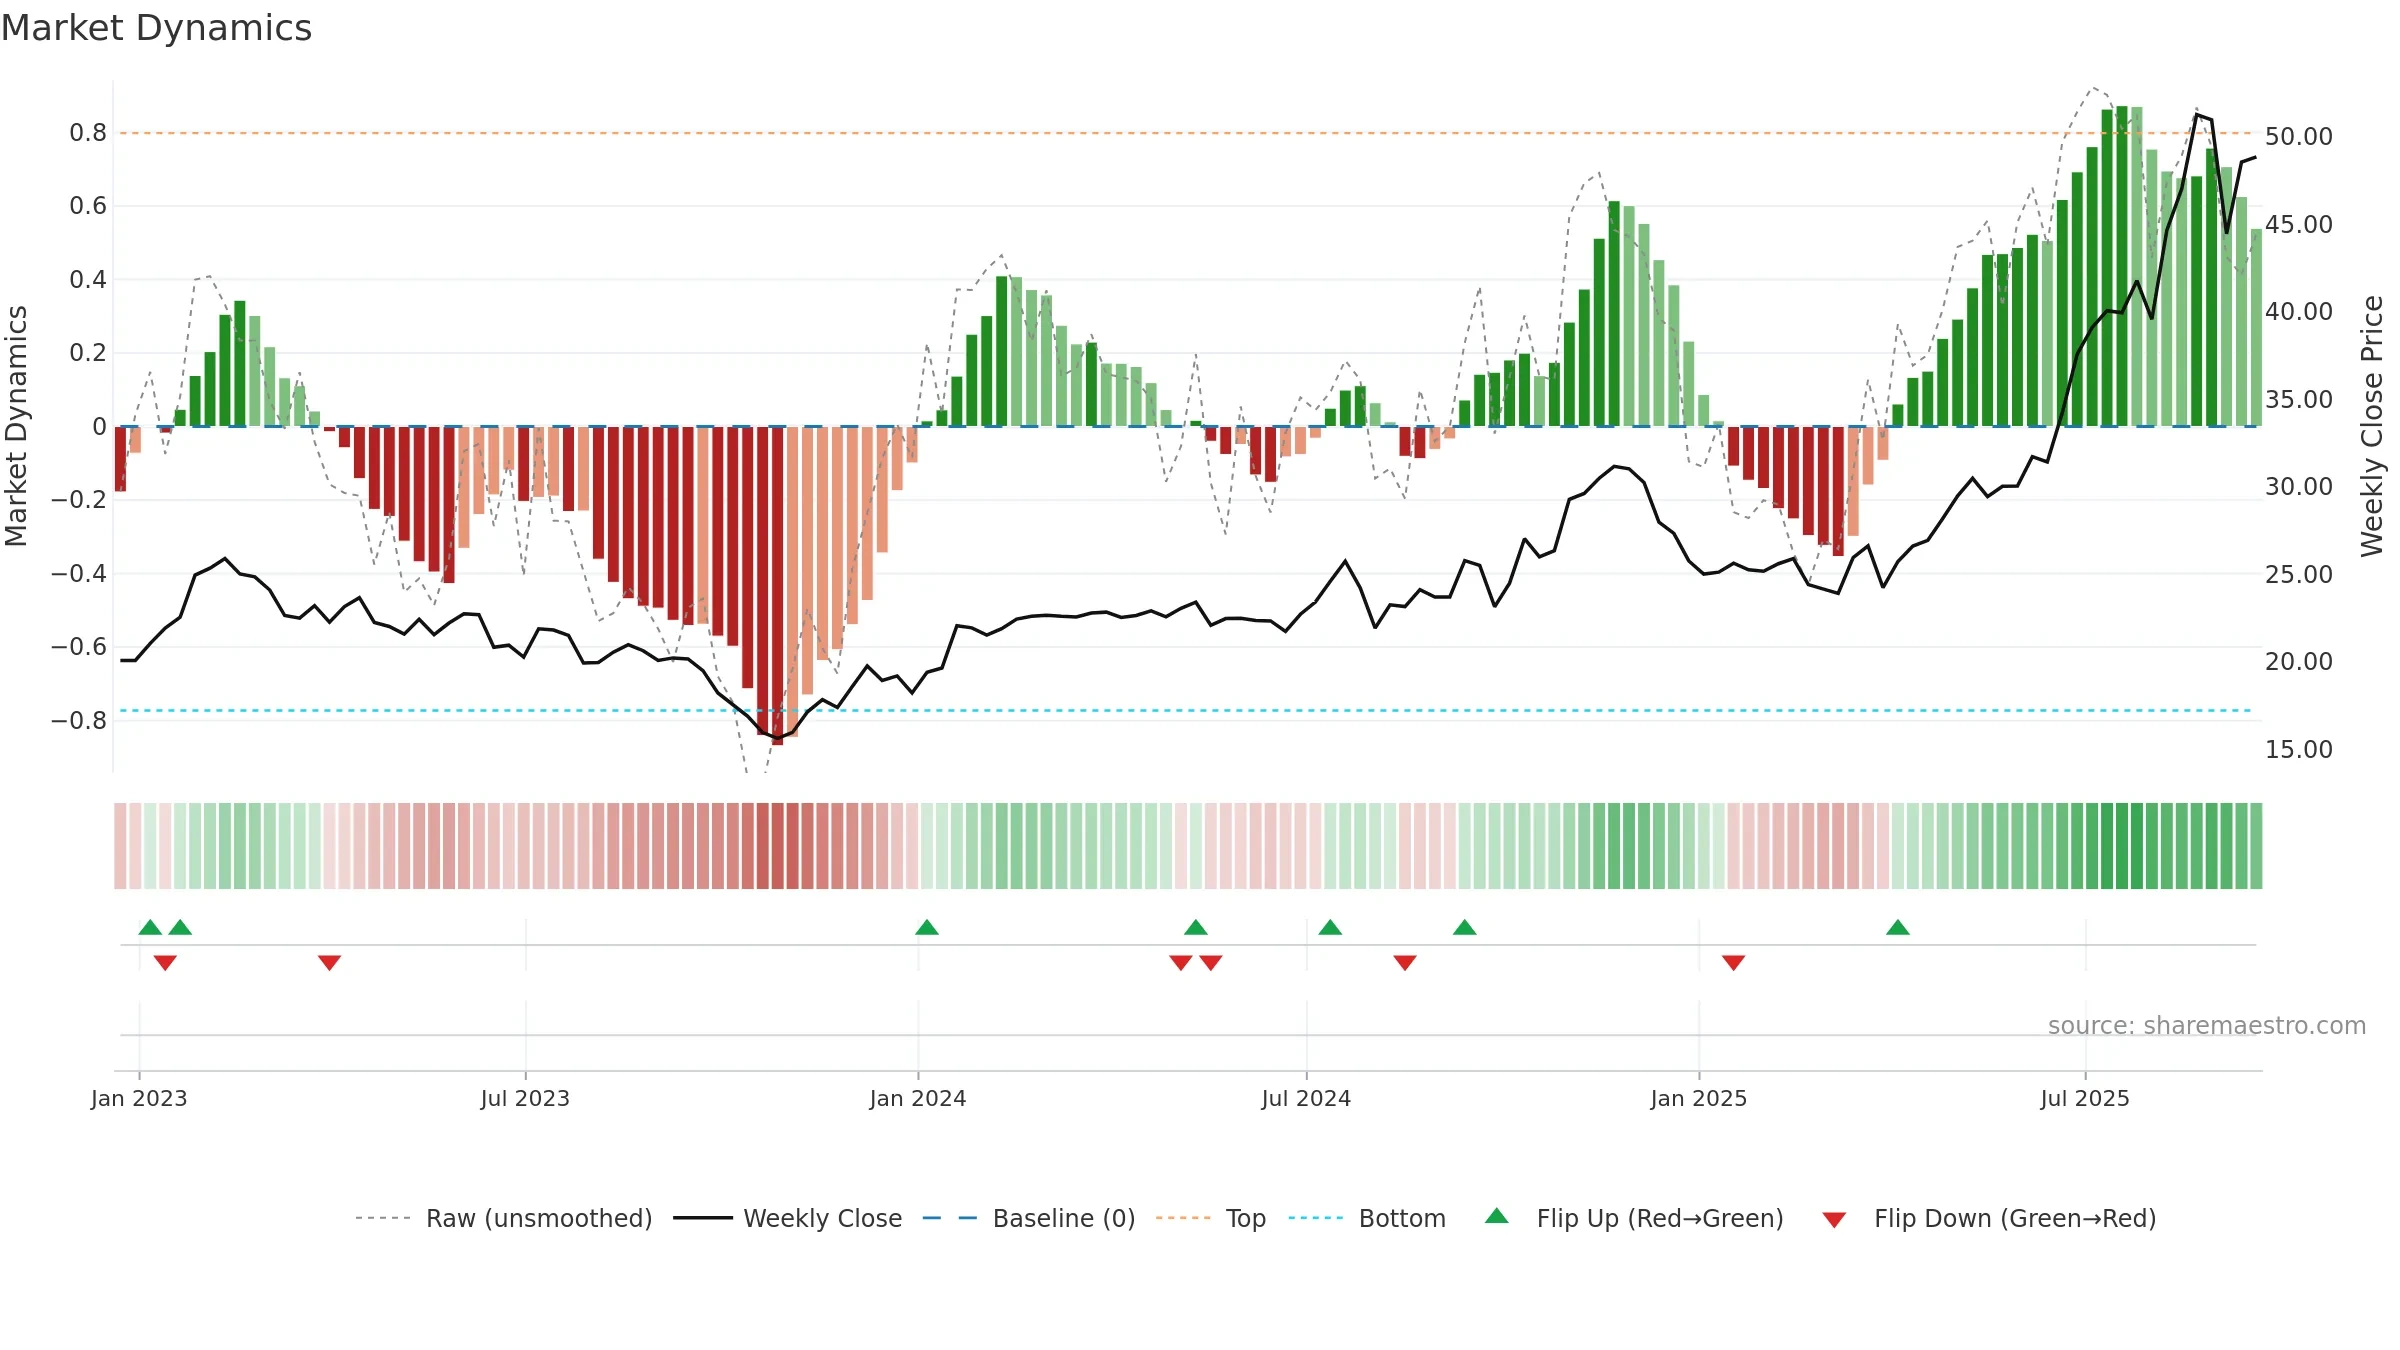Click the x-axis label Jul 2023
The height and width of the screenshot is (1350, 2400).
(525, 1098)
